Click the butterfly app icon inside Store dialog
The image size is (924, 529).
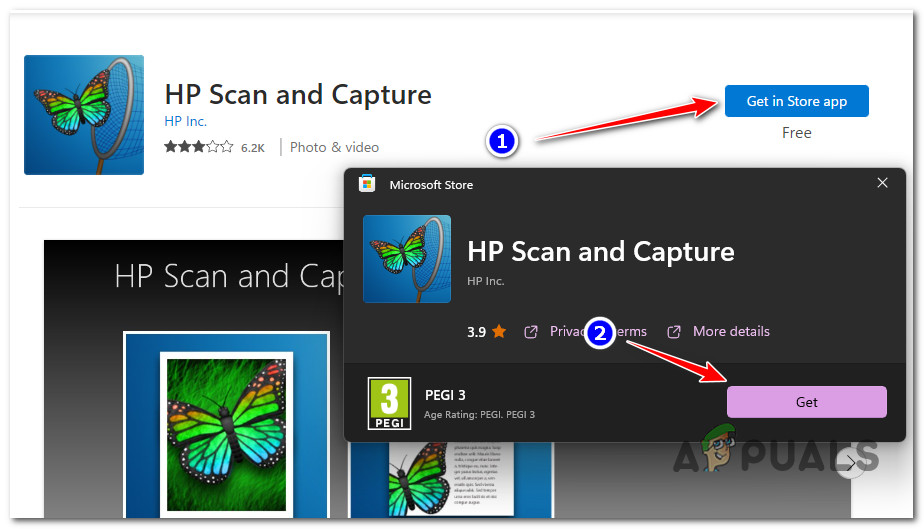click(x=407, y=259)
